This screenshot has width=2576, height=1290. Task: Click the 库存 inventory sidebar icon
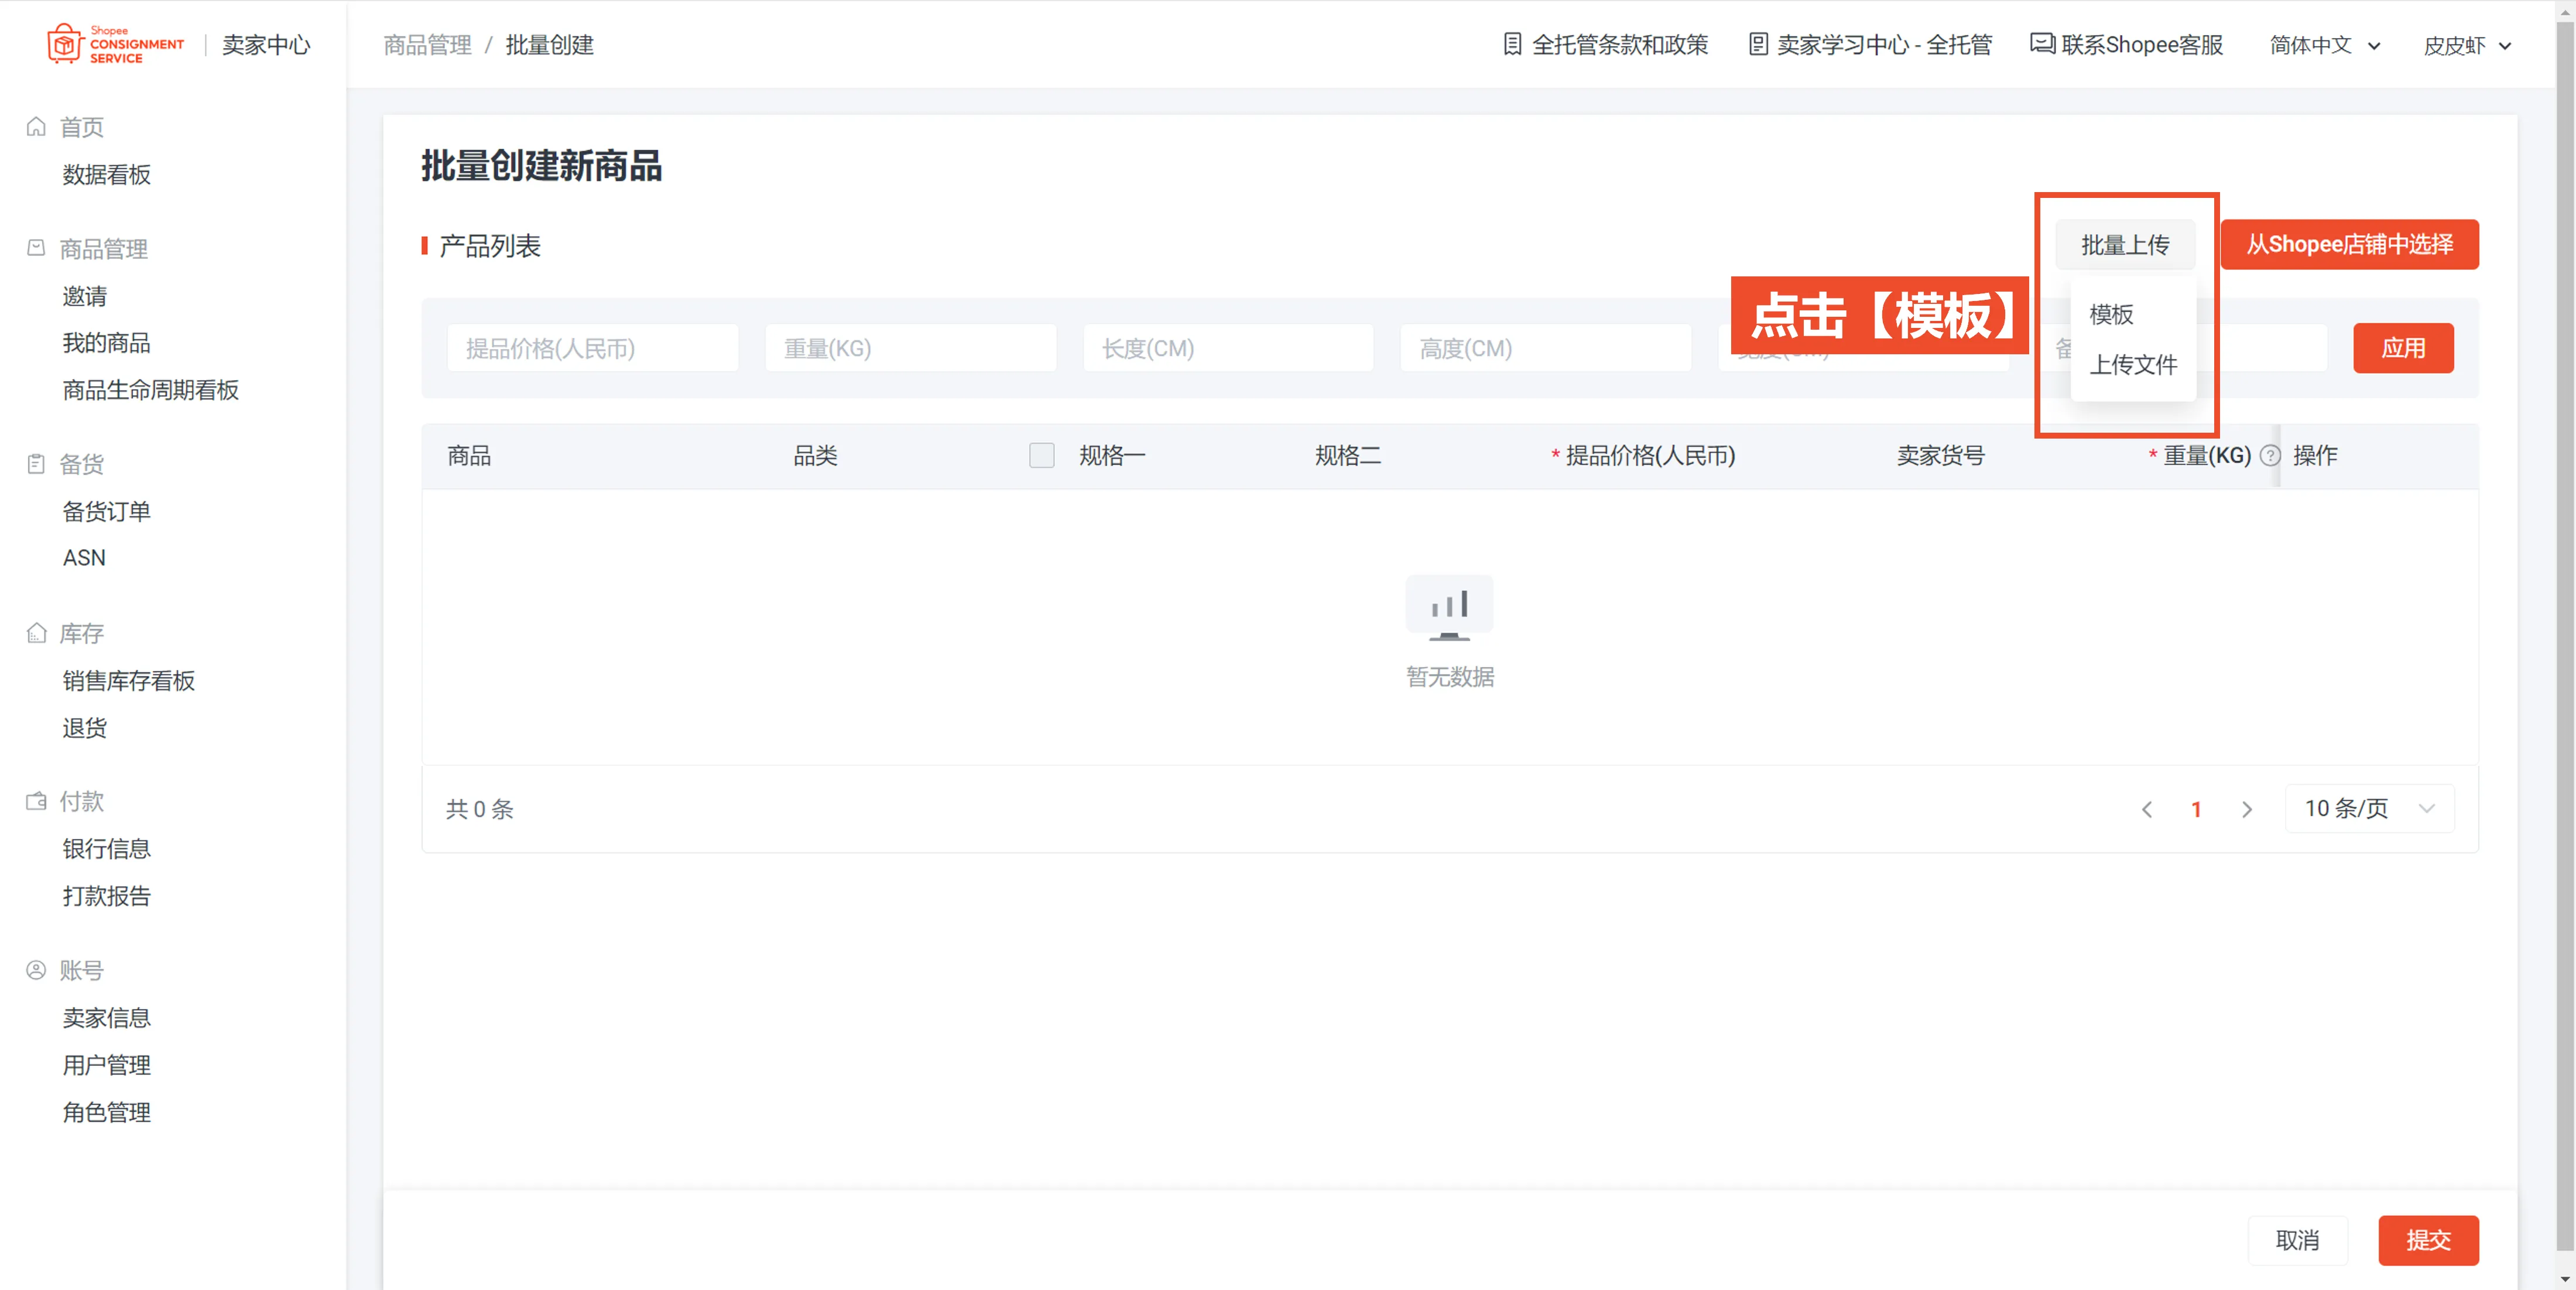point(36,633)
